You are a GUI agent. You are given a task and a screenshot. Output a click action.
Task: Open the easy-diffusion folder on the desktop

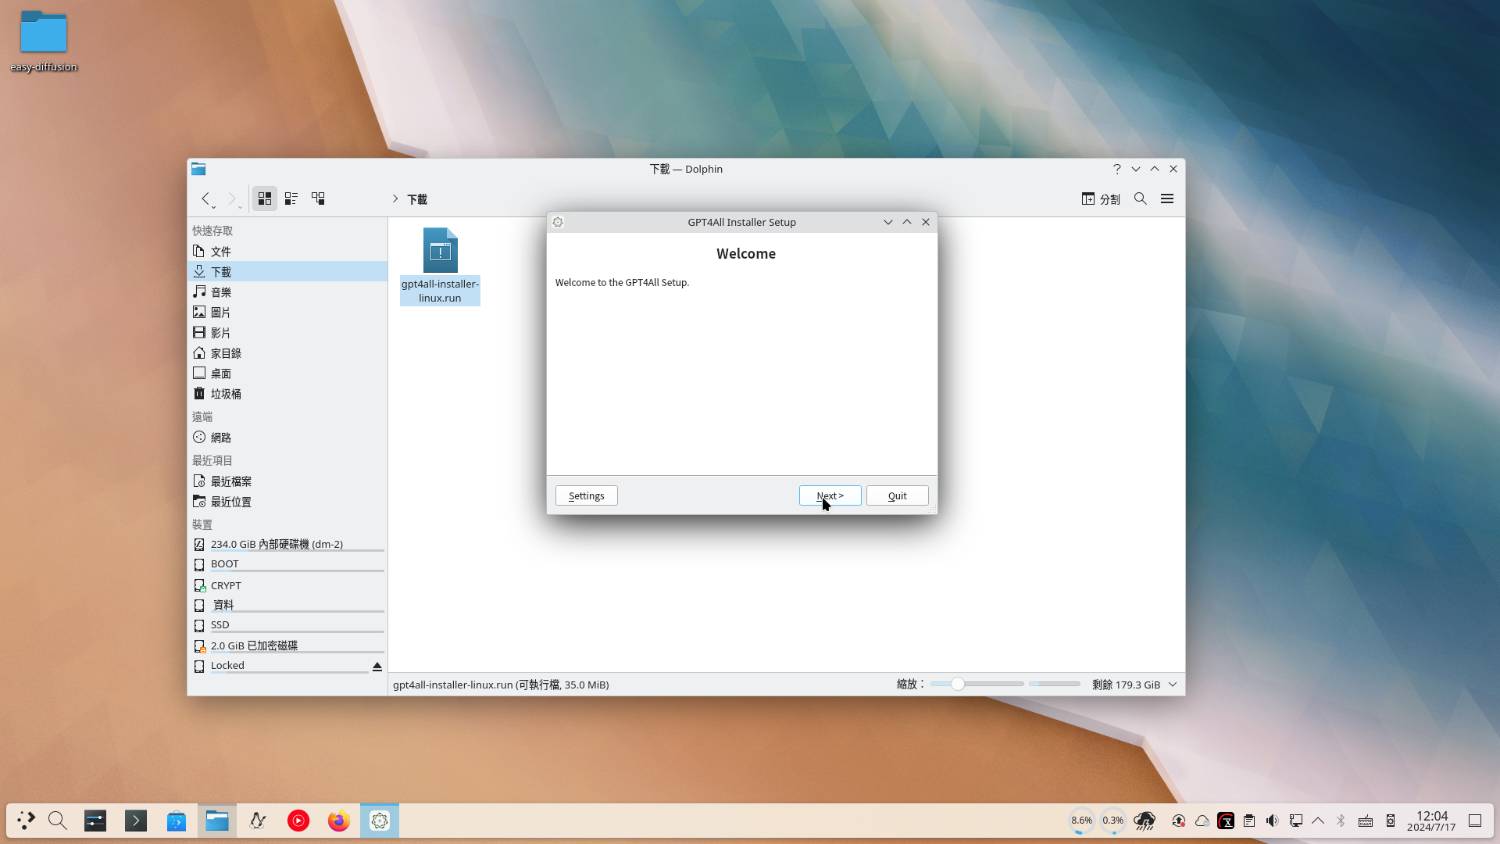coord(44,40)
